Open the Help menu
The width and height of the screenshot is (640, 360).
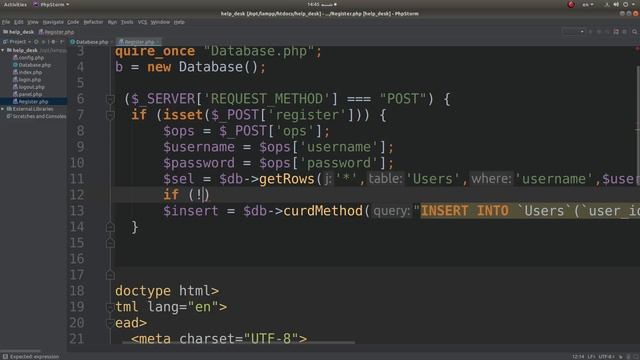pyautogui.click(x=179, y=22)
